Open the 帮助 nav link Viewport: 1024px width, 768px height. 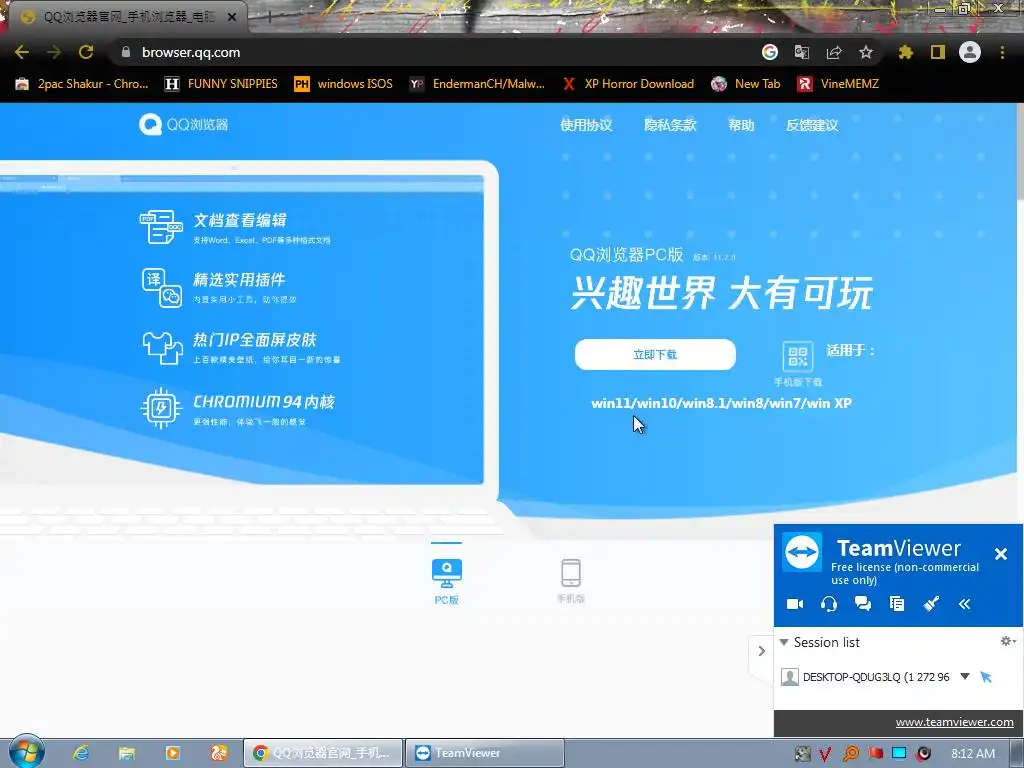741,125
